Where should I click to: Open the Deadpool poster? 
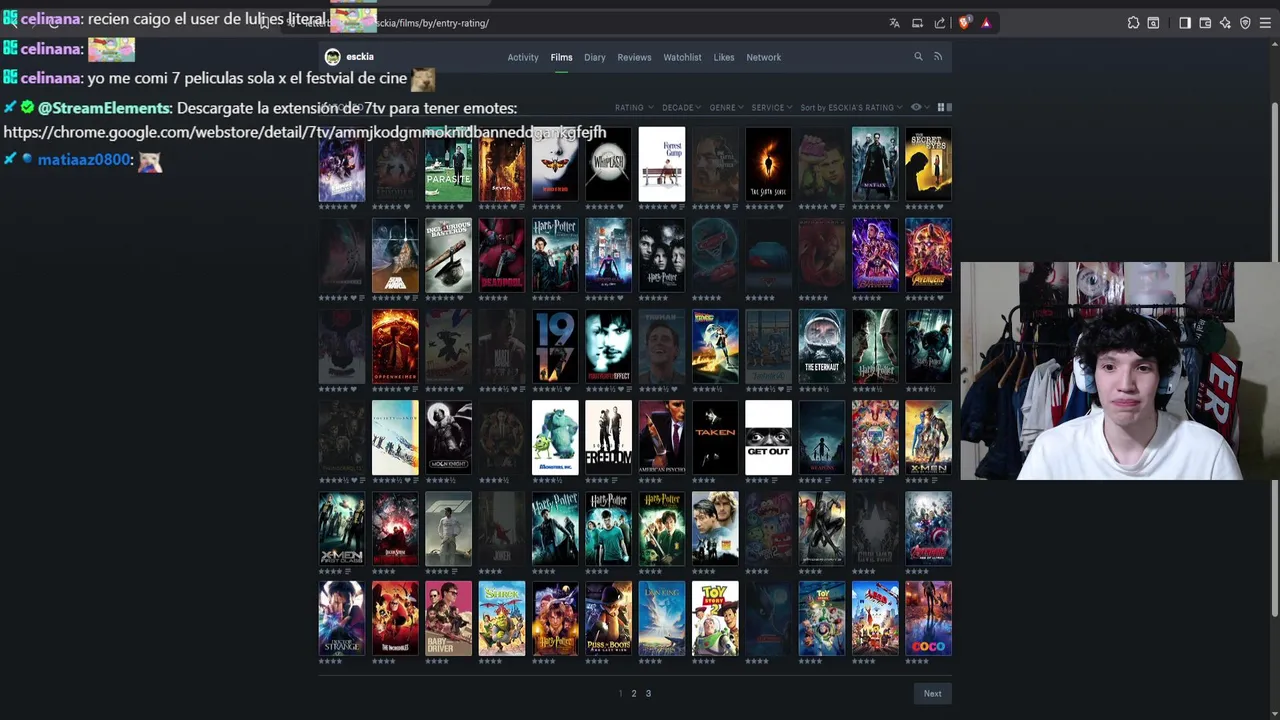point(502,255)
